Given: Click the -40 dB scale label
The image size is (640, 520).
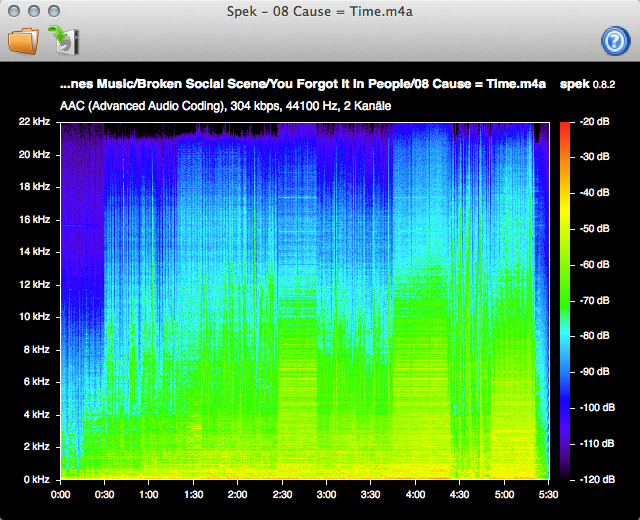Looking at the screenshot, I should point(595,192).
